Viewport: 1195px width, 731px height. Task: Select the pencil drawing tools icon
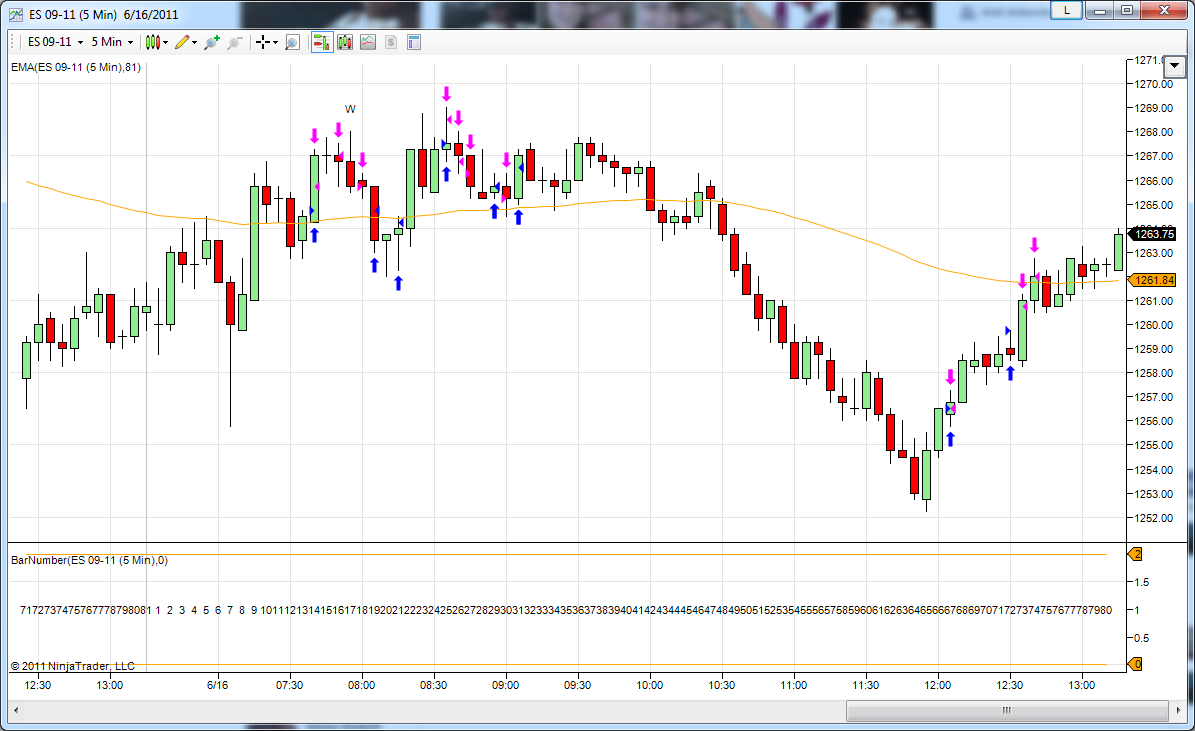pos(181,42)
